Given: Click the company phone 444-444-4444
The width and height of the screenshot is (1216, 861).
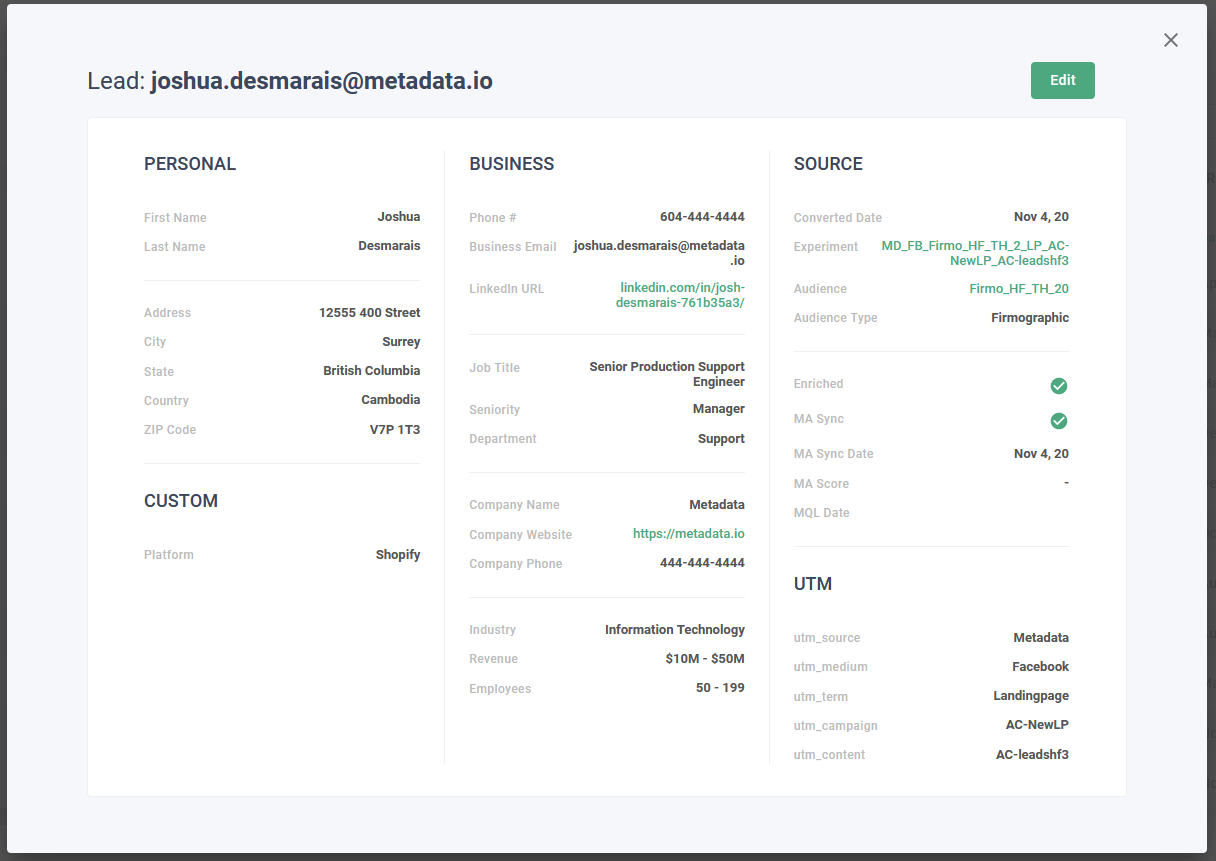Looking at the screenshot, I should tap(702, 563).
